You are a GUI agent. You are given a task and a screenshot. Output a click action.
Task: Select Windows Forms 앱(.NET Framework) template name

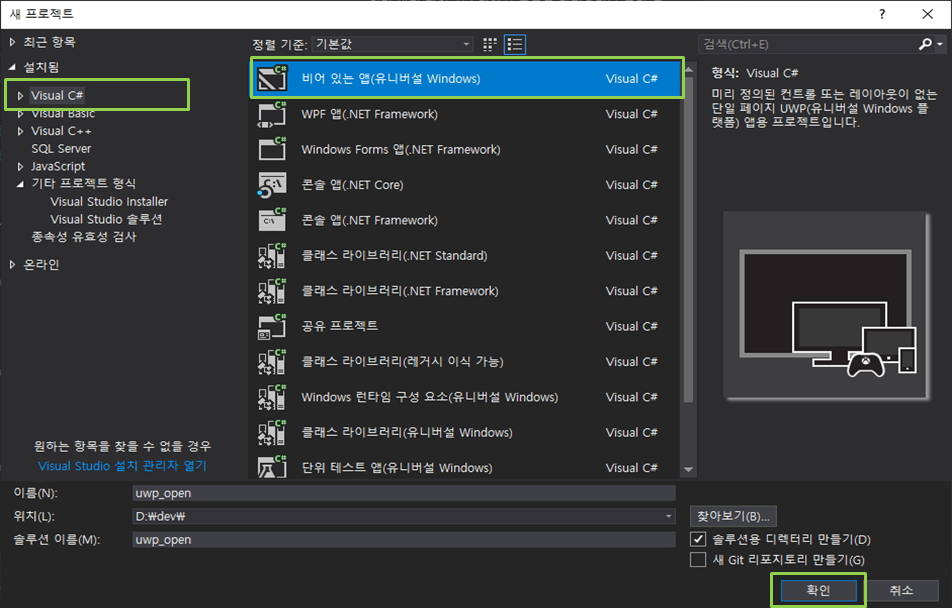(x=401, y=149)
